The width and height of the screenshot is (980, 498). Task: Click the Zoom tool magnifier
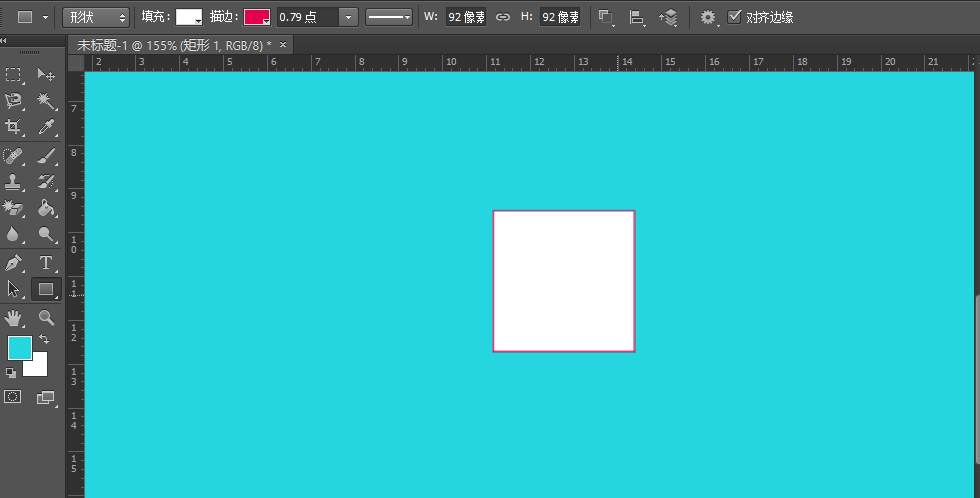[x=46, y=318]
